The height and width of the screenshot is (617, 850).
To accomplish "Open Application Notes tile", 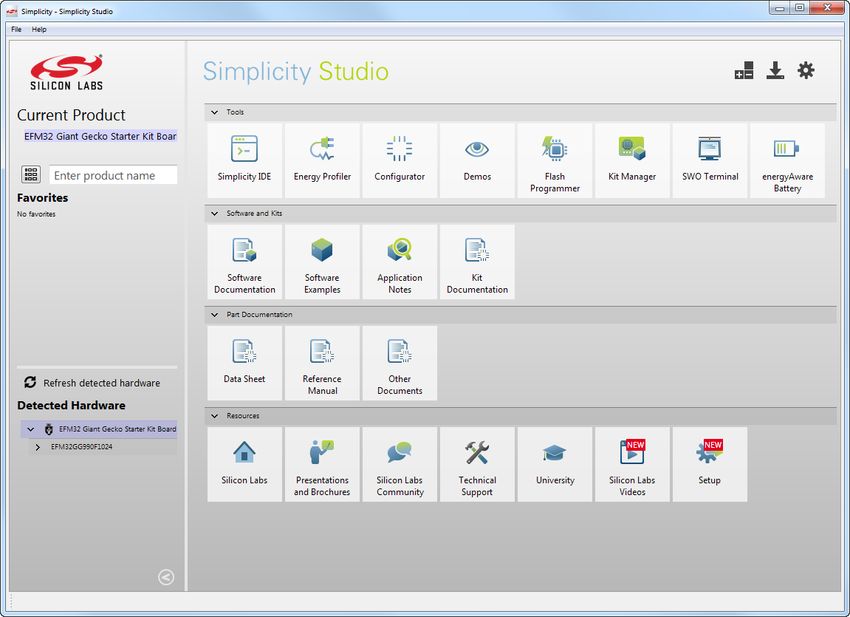I will click(x=400, y=262).
